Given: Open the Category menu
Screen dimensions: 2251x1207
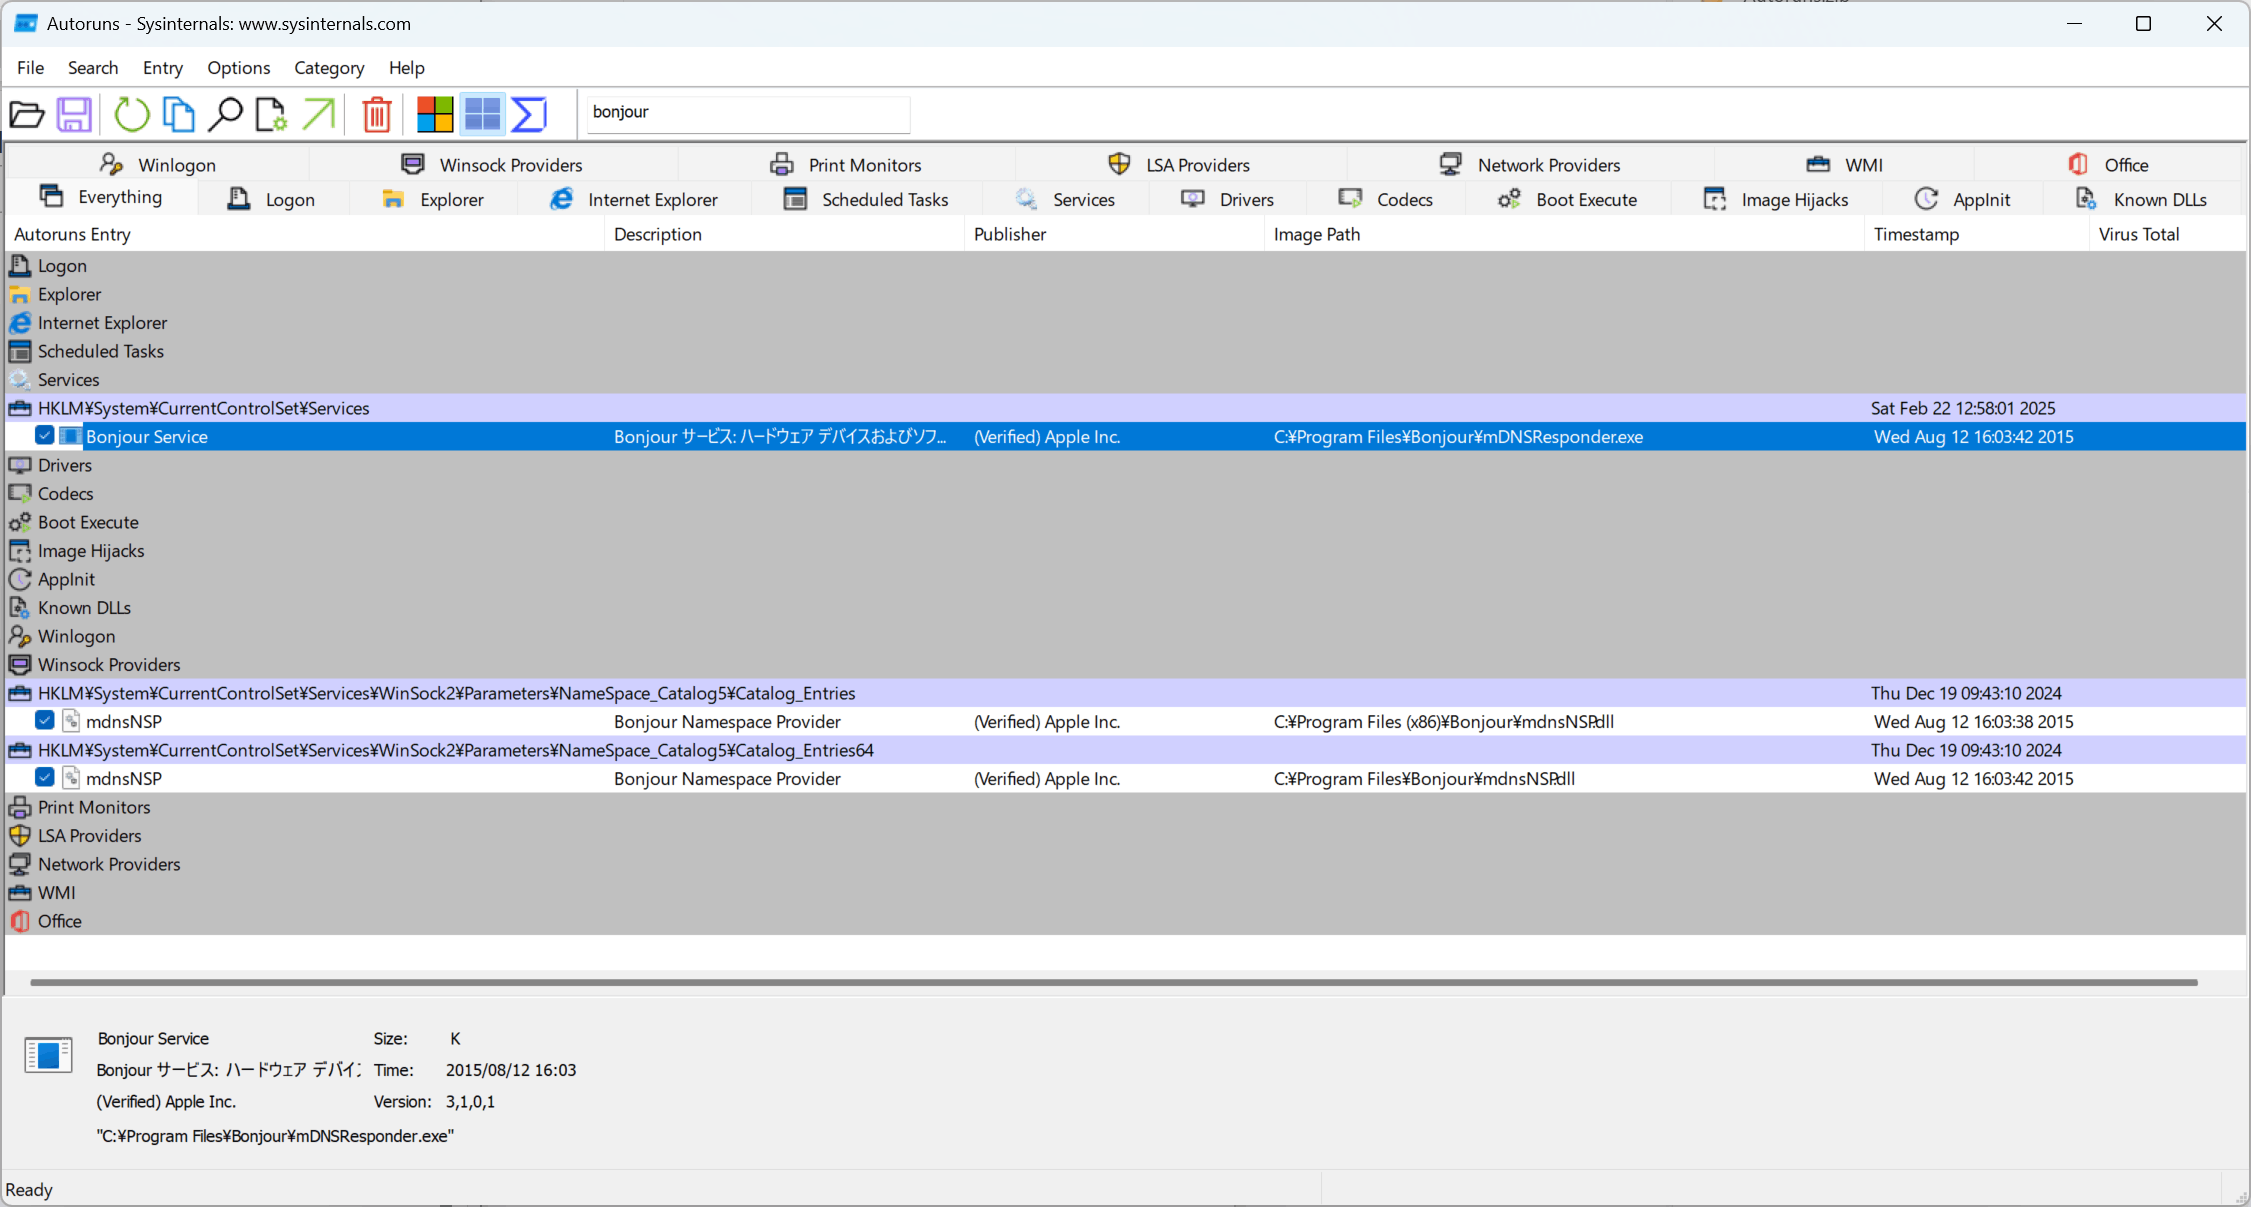Looking at the screenshot, I should (328, 68).
